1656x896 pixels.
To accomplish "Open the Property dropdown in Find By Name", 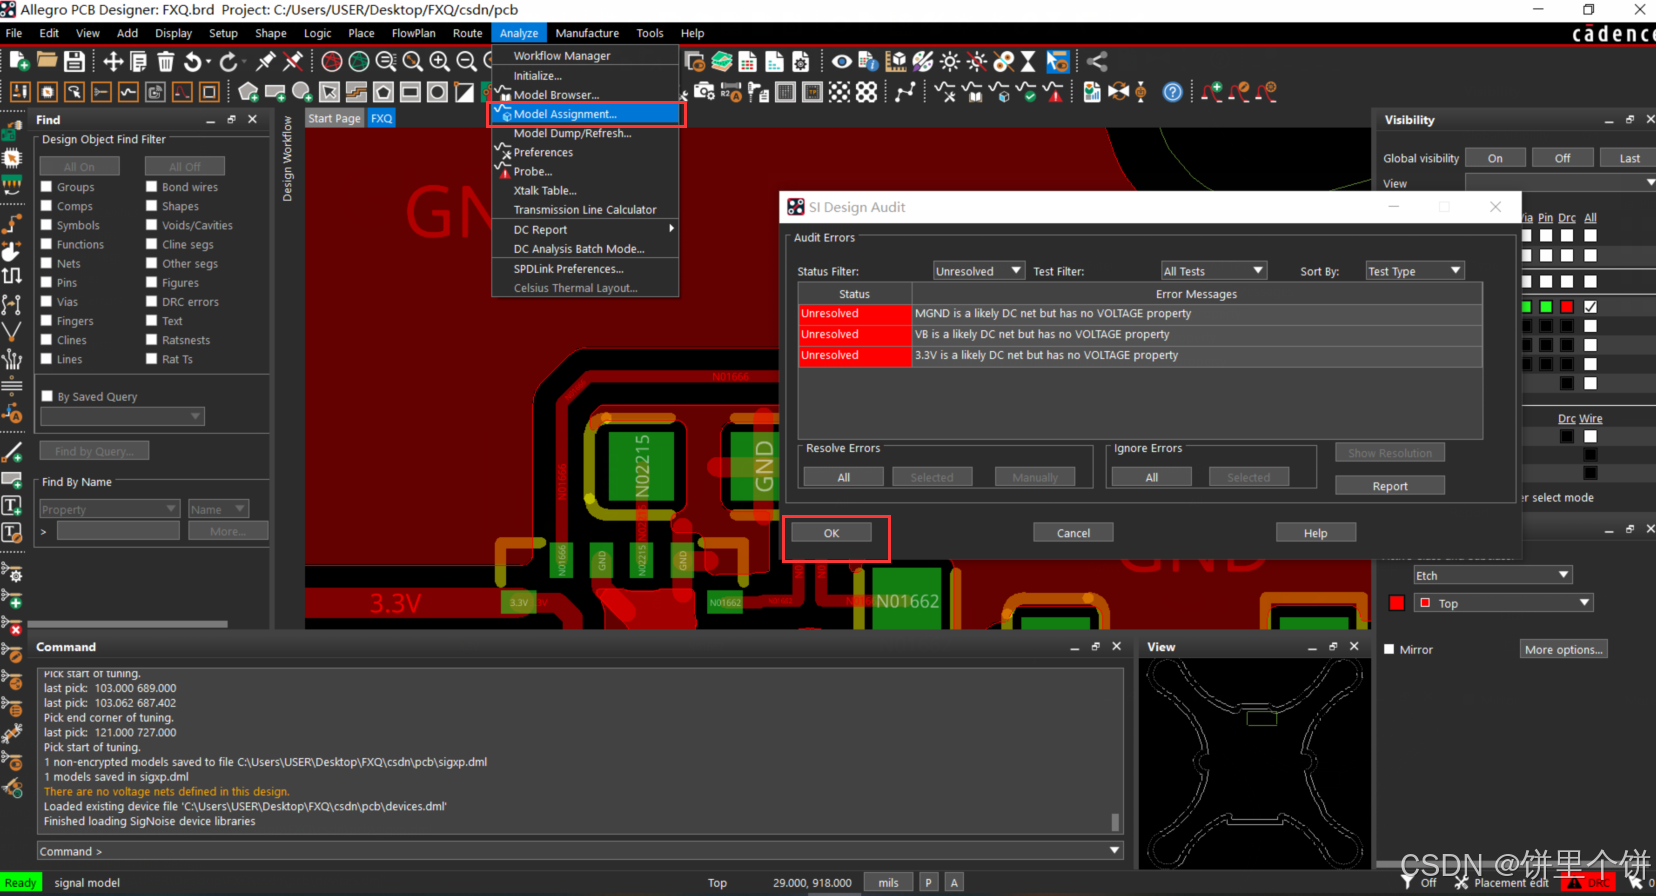I will (x=109, y=509).
